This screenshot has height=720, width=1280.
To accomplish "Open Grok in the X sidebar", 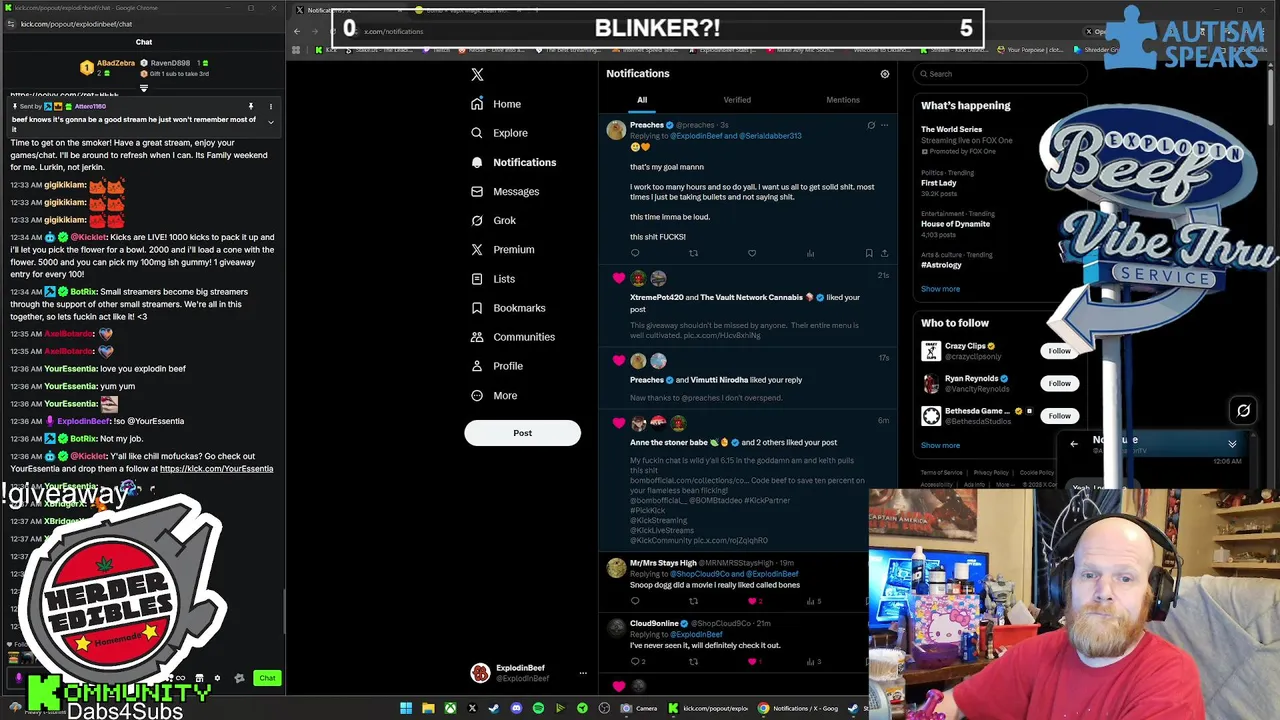I will tap(494, 220).
